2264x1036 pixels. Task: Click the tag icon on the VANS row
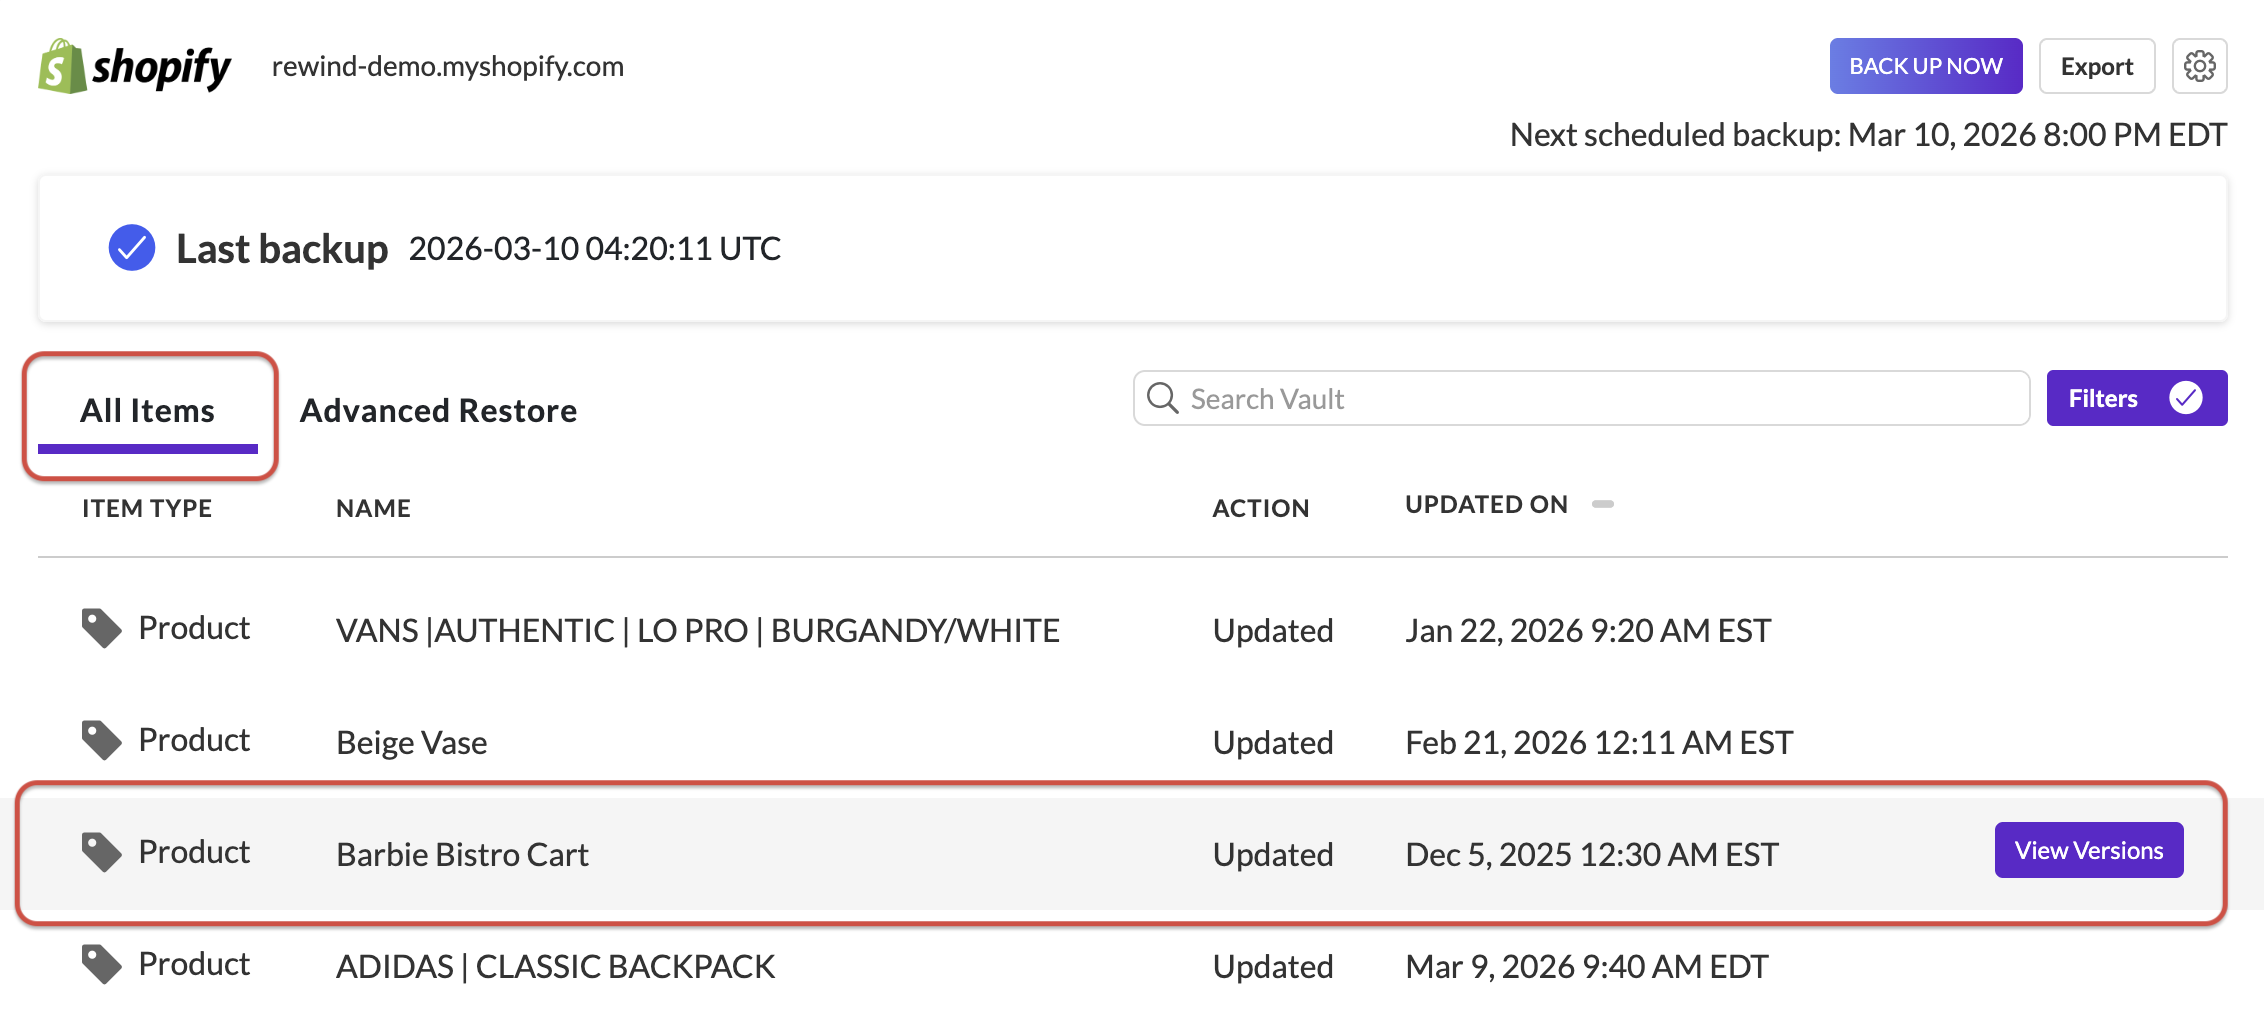coord(100,626)
